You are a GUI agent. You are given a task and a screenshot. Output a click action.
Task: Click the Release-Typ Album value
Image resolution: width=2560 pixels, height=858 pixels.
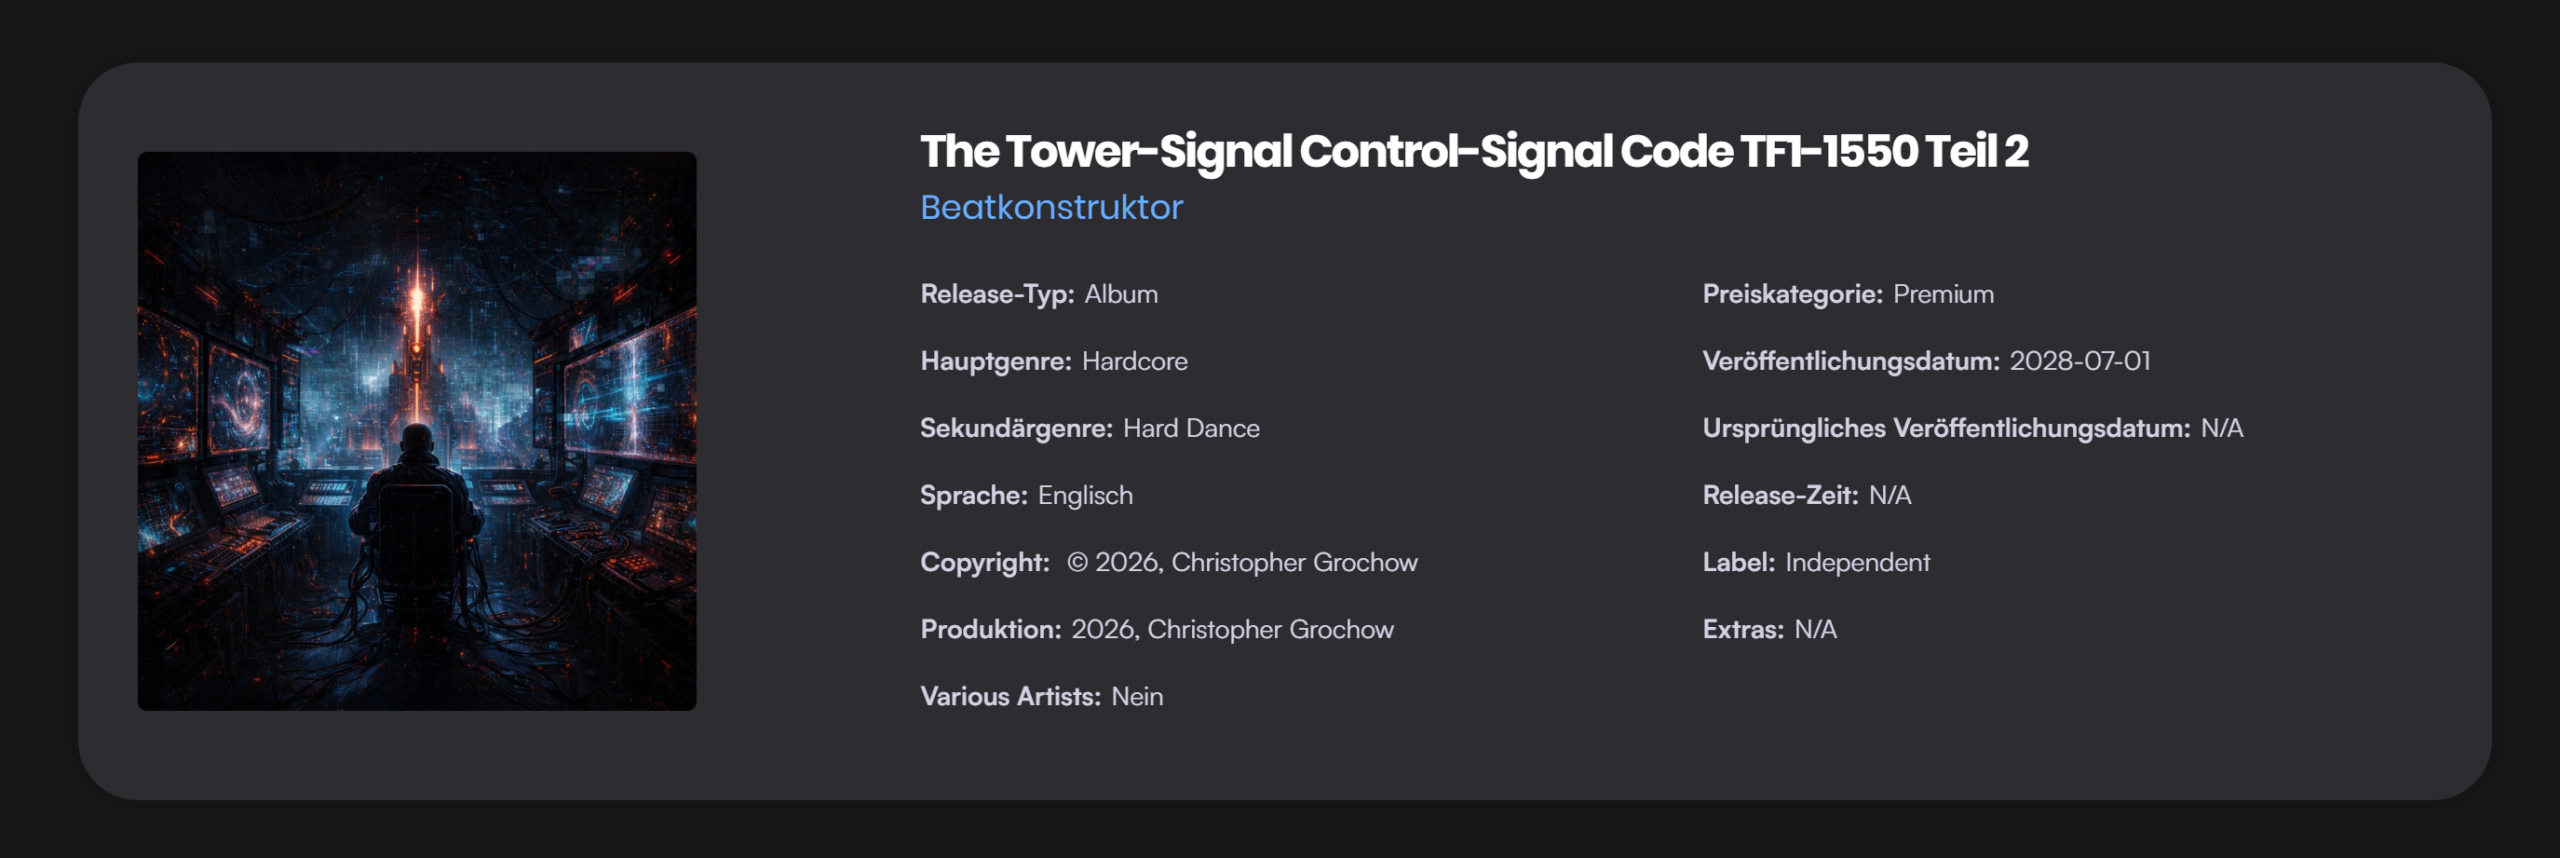point(1121,294)
